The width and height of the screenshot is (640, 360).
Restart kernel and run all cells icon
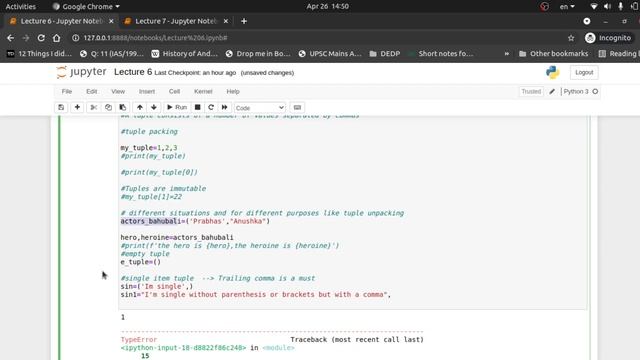224,107
